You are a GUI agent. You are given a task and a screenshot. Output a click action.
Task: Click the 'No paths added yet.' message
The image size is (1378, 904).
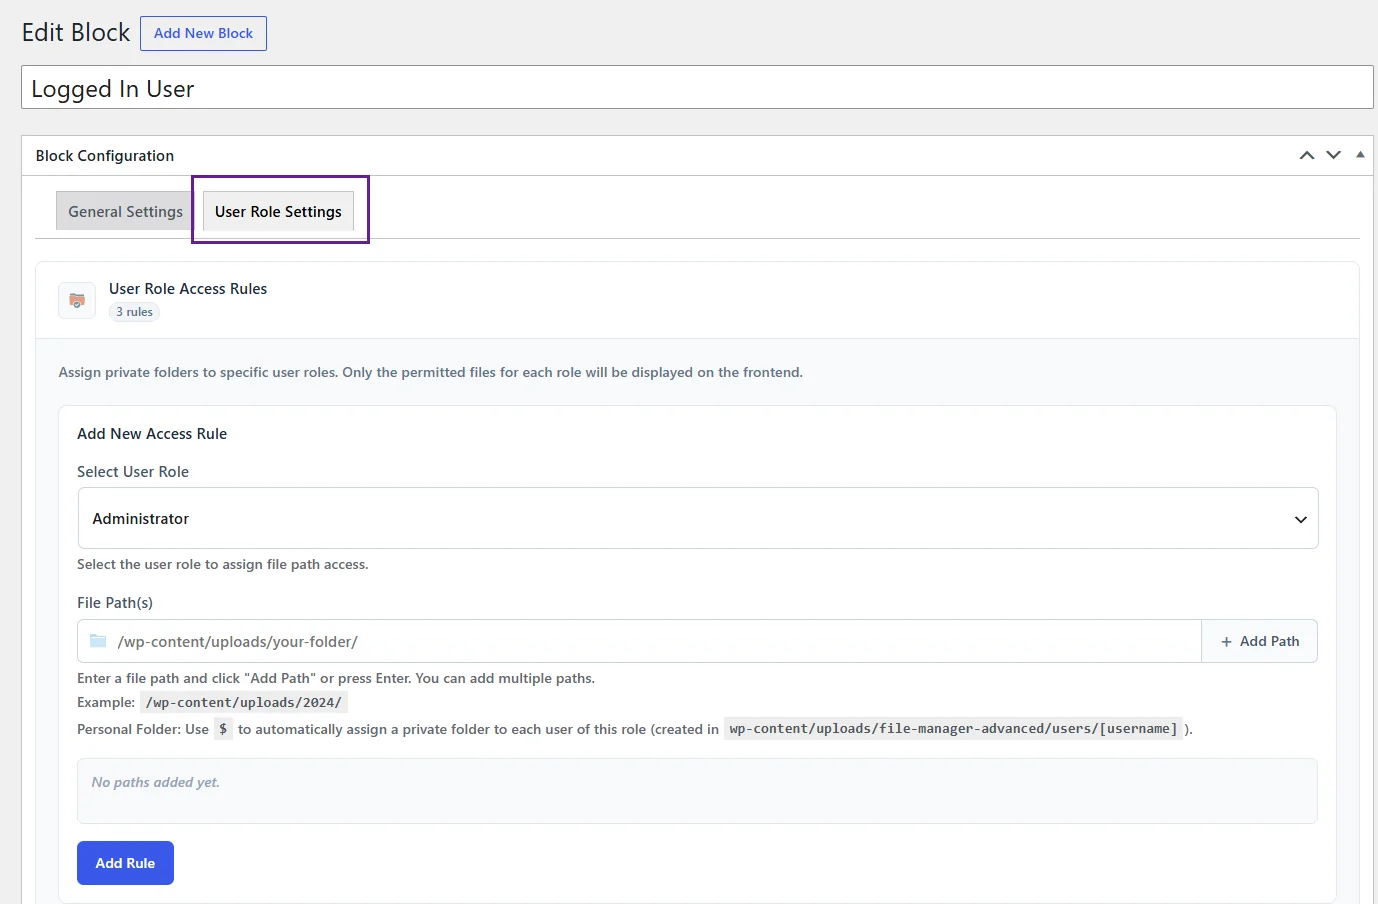pos(155,782)
